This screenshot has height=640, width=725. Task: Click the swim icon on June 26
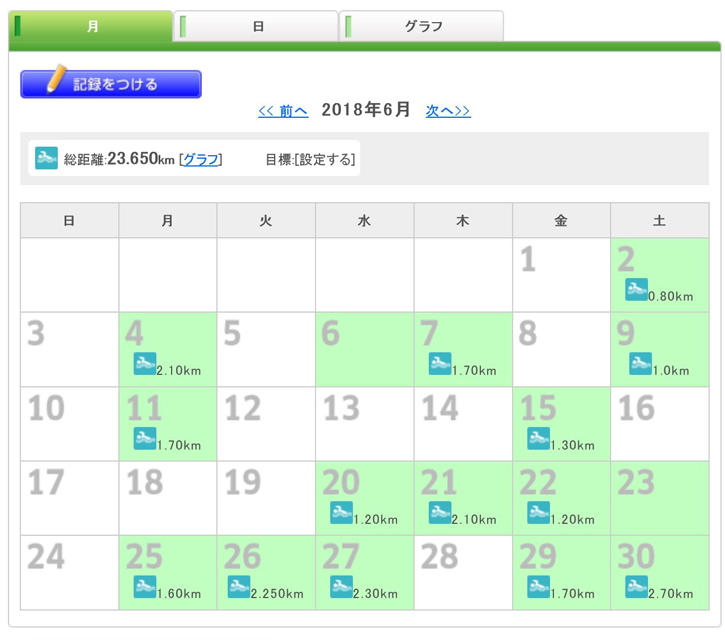(x=239, y=587)
